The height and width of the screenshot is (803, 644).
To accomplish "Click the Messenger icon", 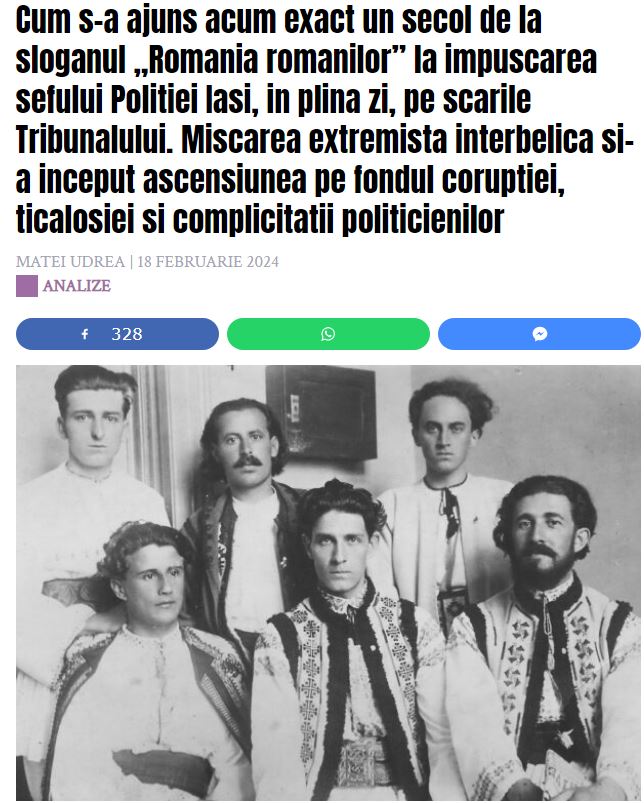I will (x=540, y=334).
